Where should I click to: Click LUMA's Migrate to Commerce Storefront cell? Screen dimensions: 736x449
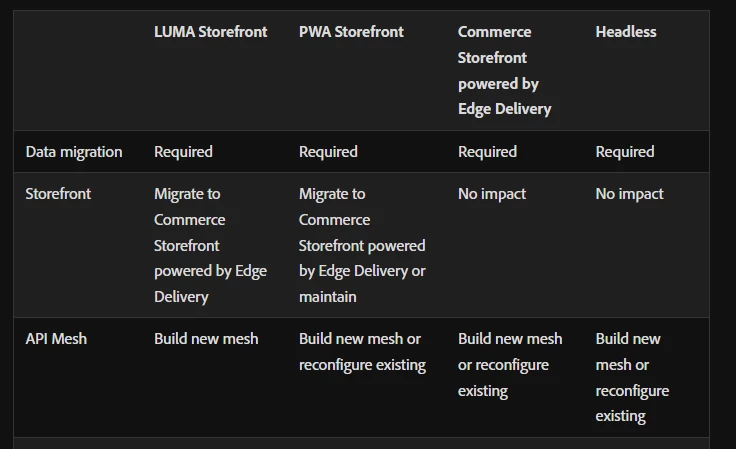click(x=210, y=245)
